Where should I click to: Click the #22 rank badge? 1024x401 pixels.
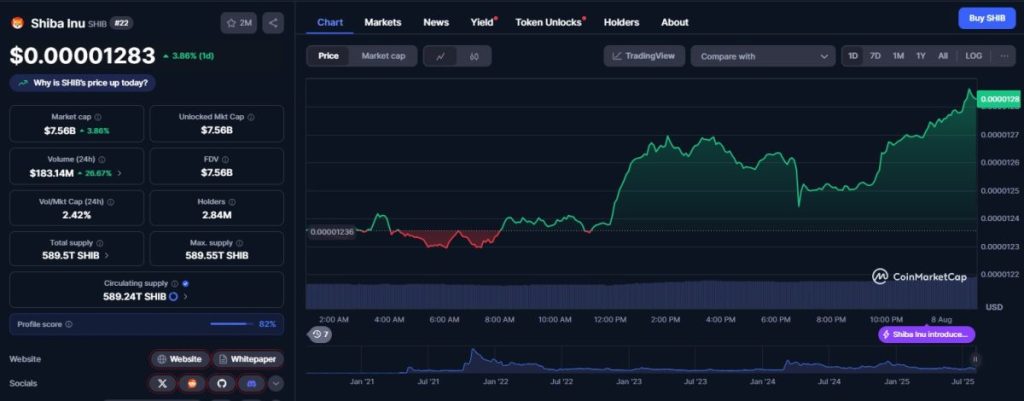121,23
